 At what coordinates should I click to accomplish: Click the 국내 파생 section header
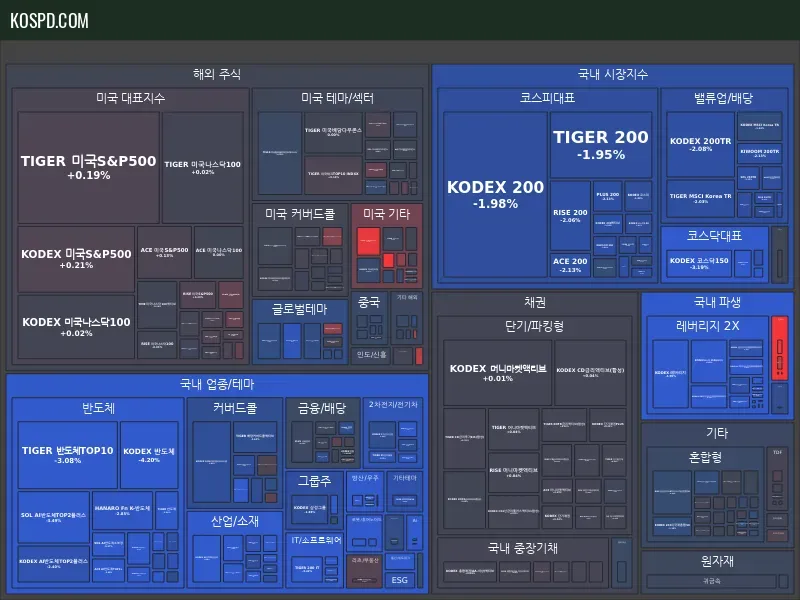(717, 302)
